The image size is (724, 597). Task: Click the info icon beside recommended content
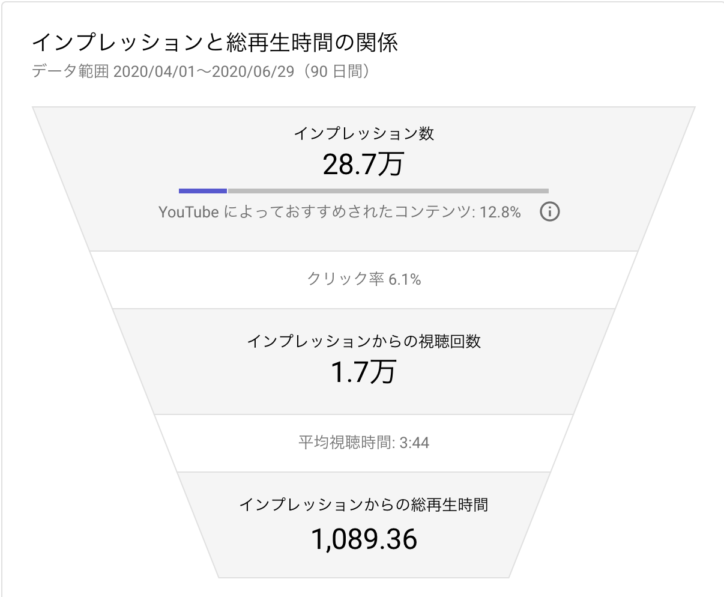(549, 212)
